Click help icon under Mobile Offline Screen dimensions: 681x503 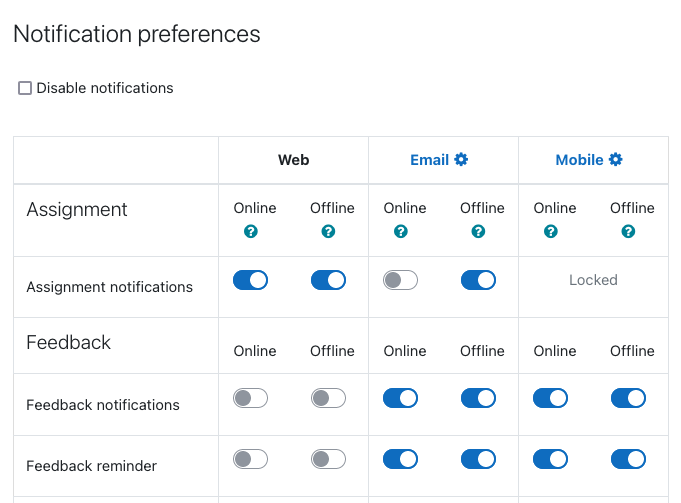pyautogui.click(x=628, y=231)
